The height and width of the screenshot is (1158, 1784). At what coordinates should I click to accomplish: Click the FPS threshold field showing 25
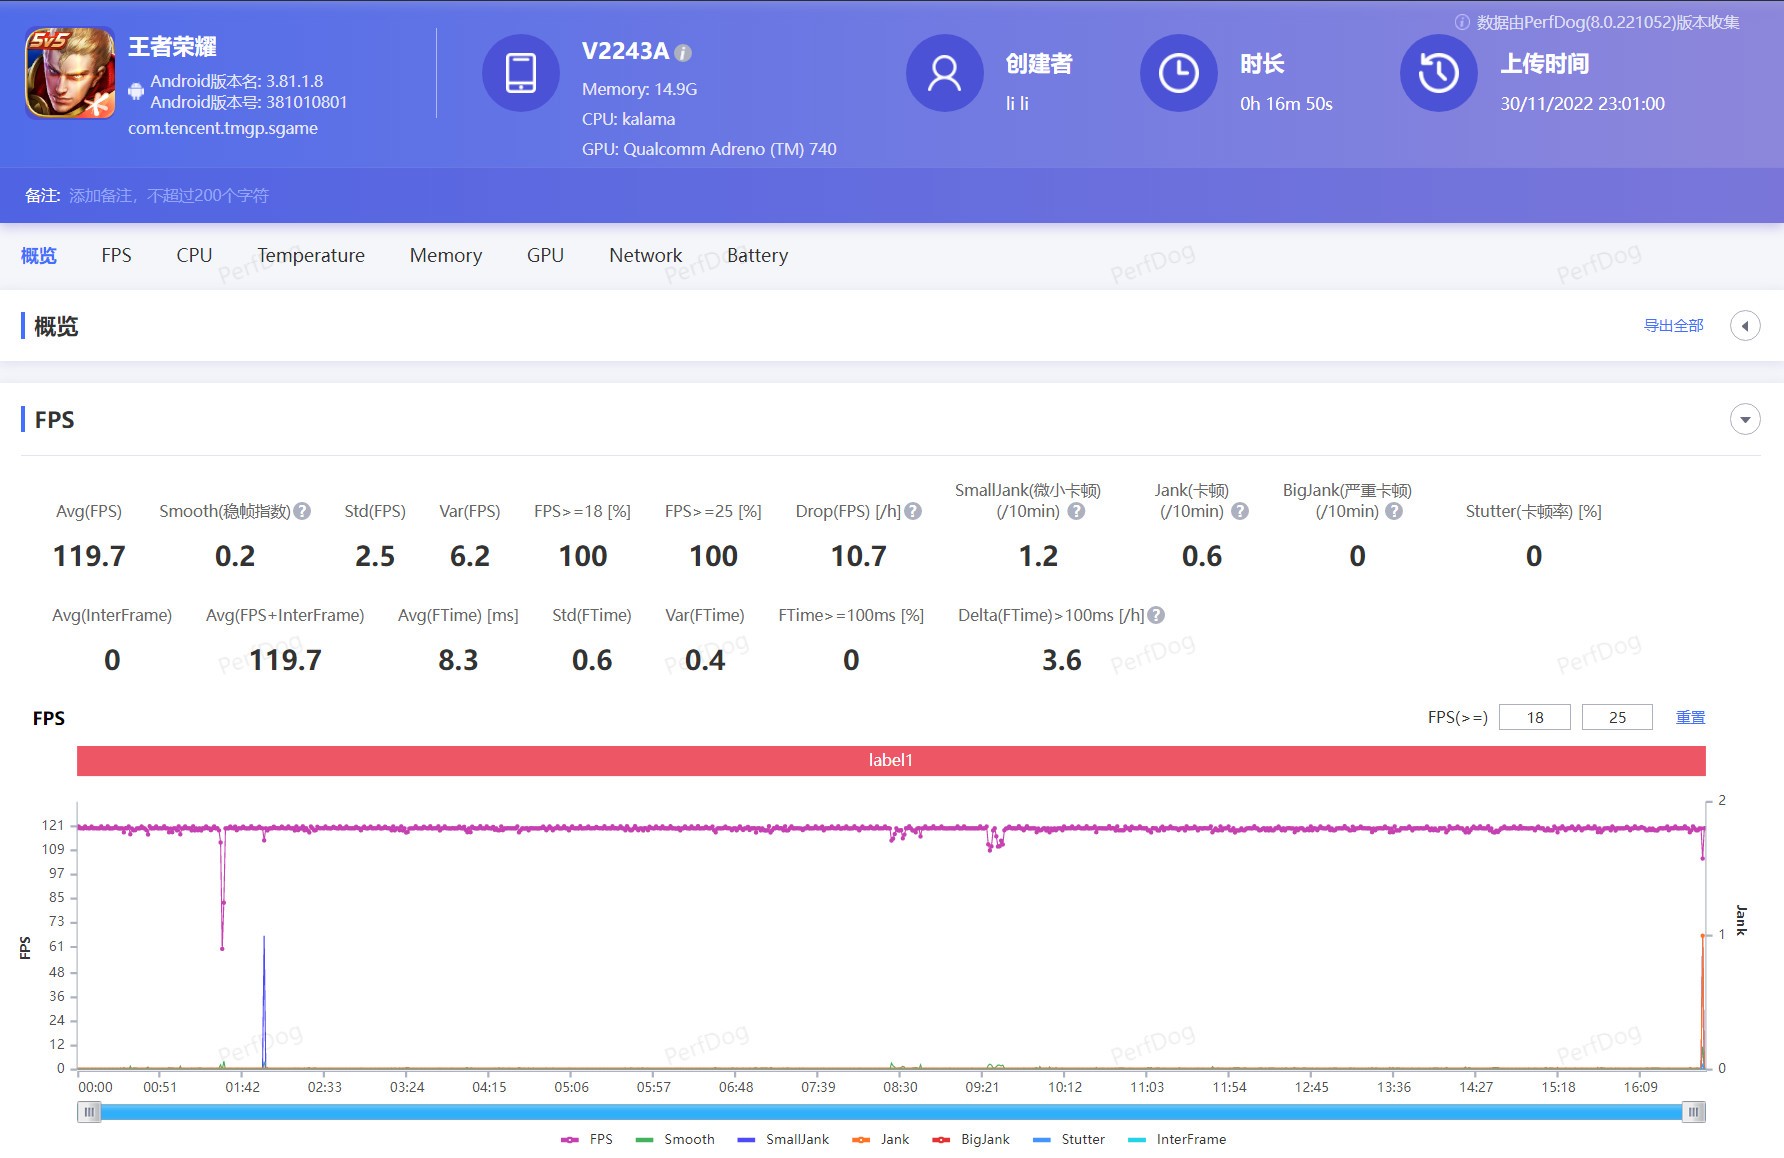1617,717
